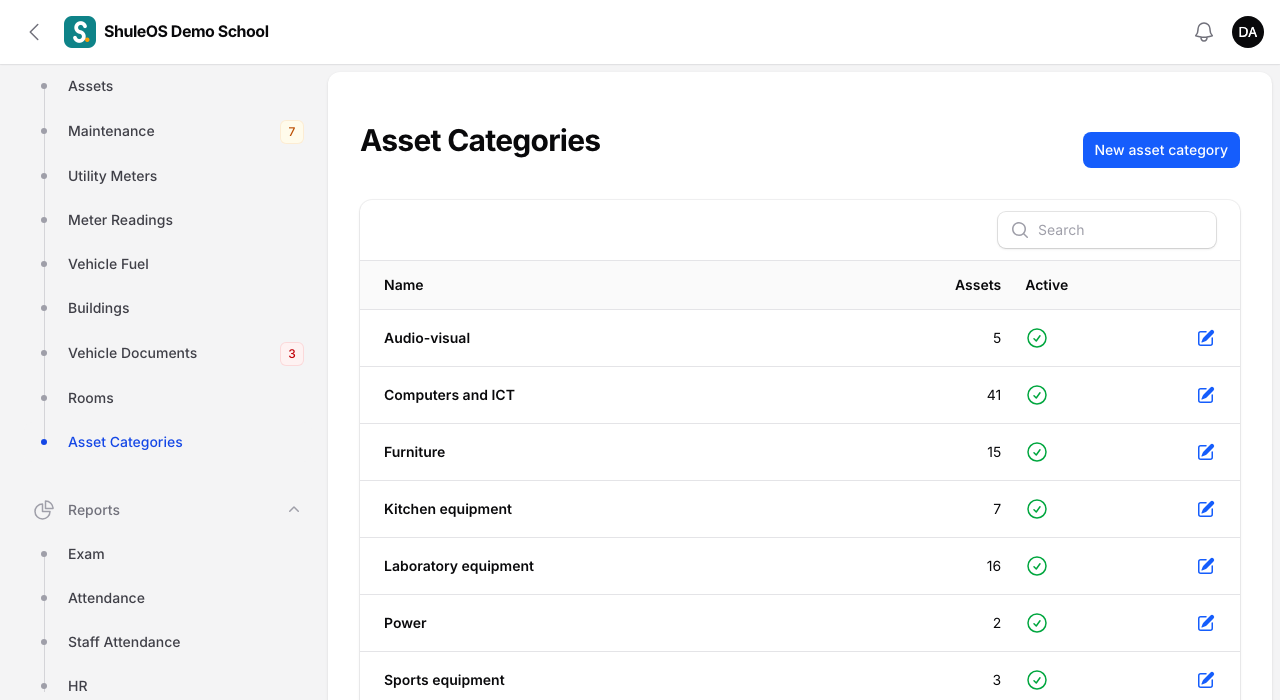1280x700 pixels.
Task: Open Vehicle Documents page
Action: point(132,353)
